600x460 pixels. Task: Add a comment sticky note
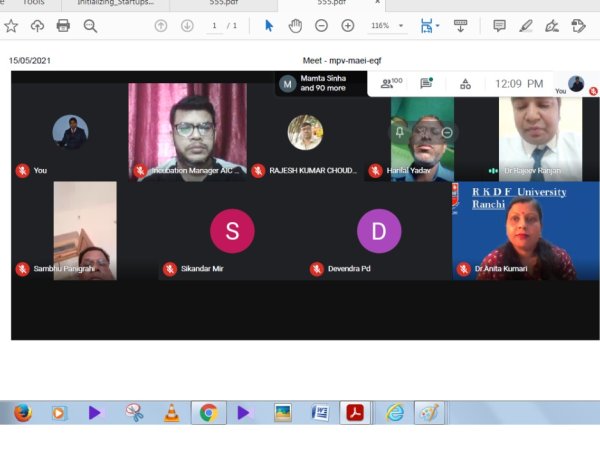coord(499,26)
